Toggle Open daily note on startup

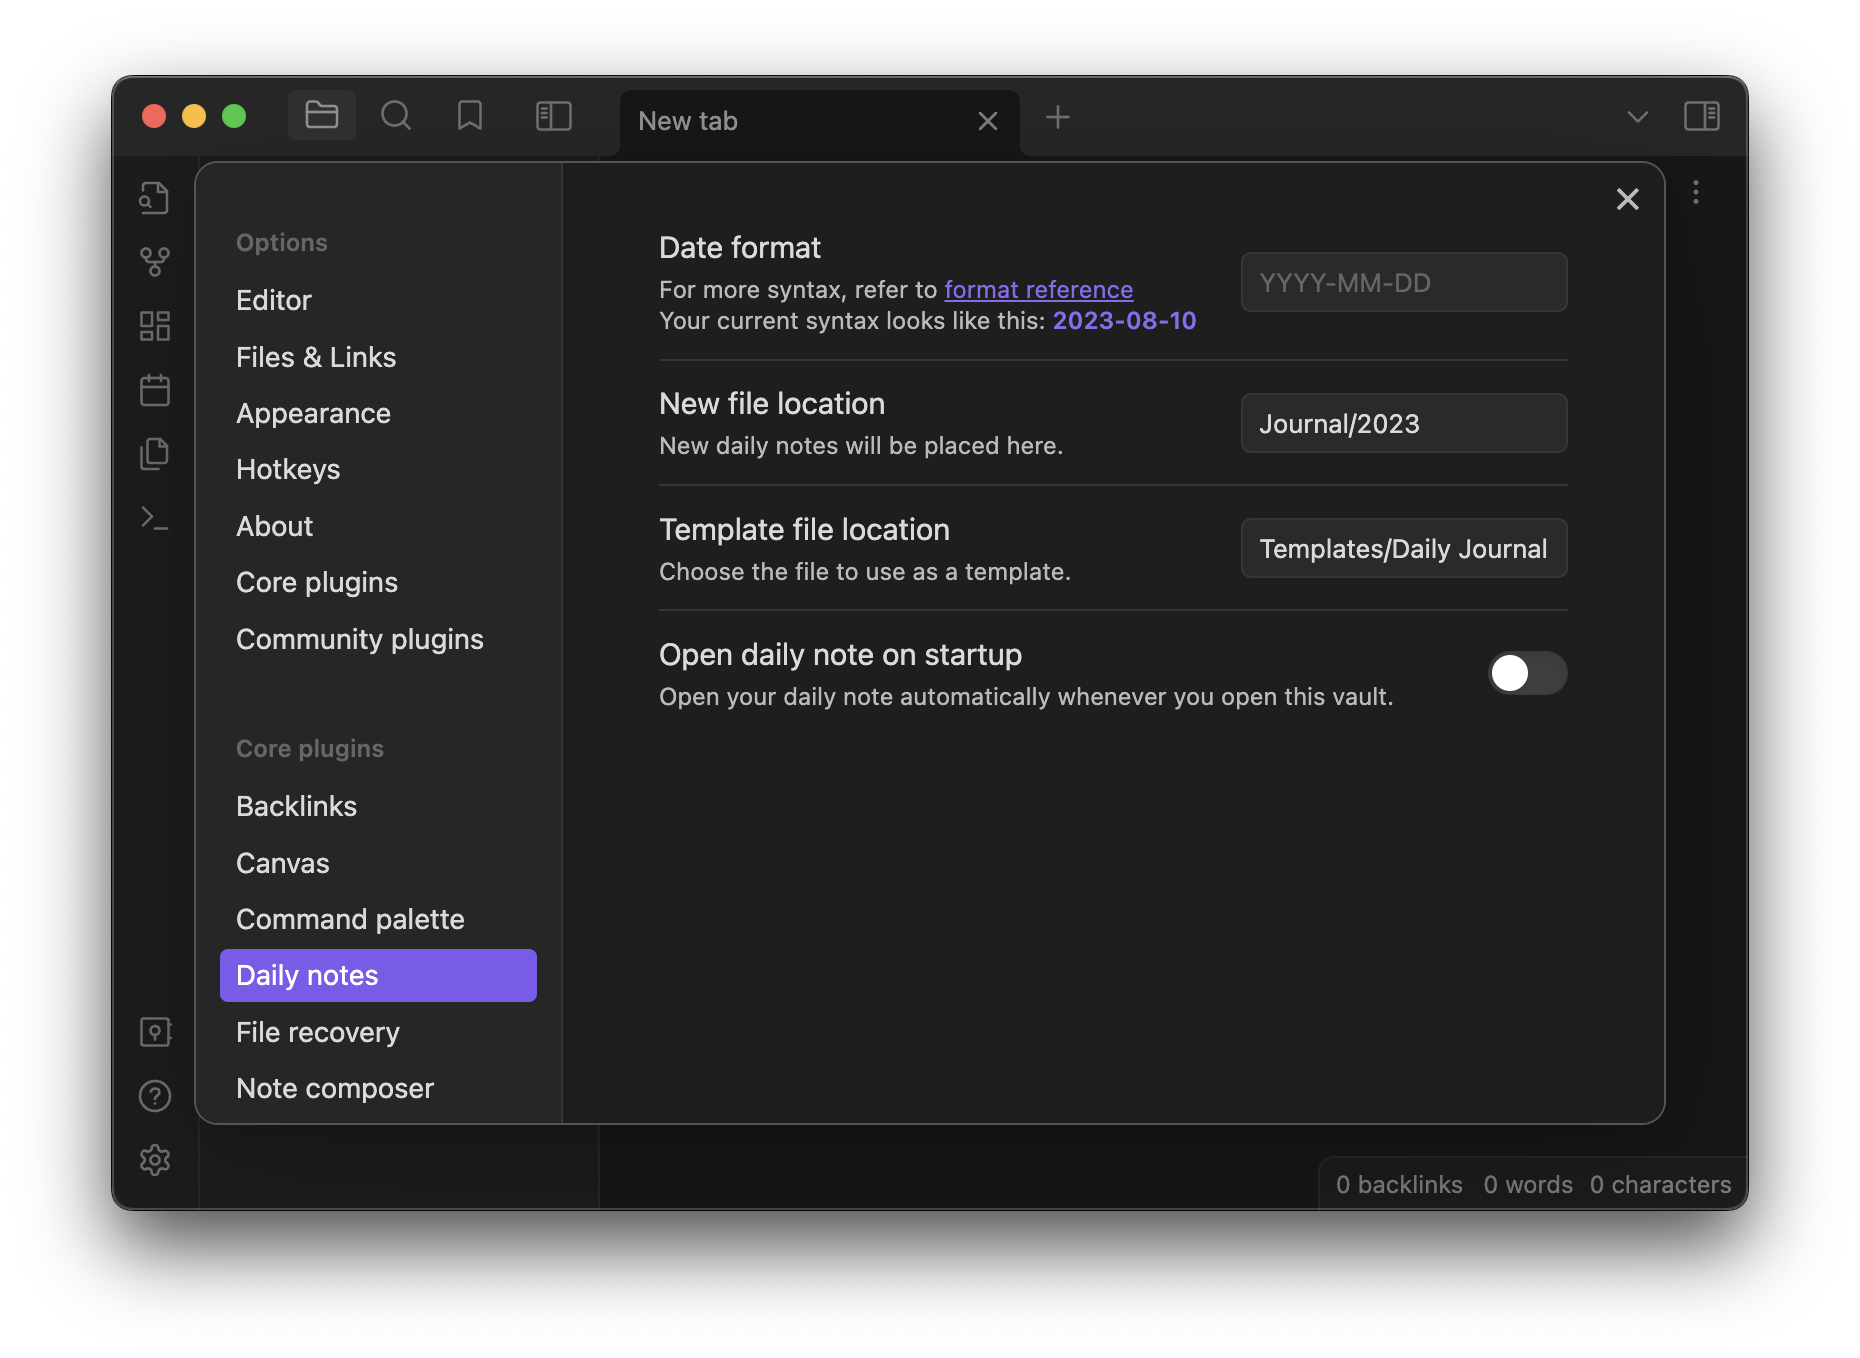[1527, 673]
